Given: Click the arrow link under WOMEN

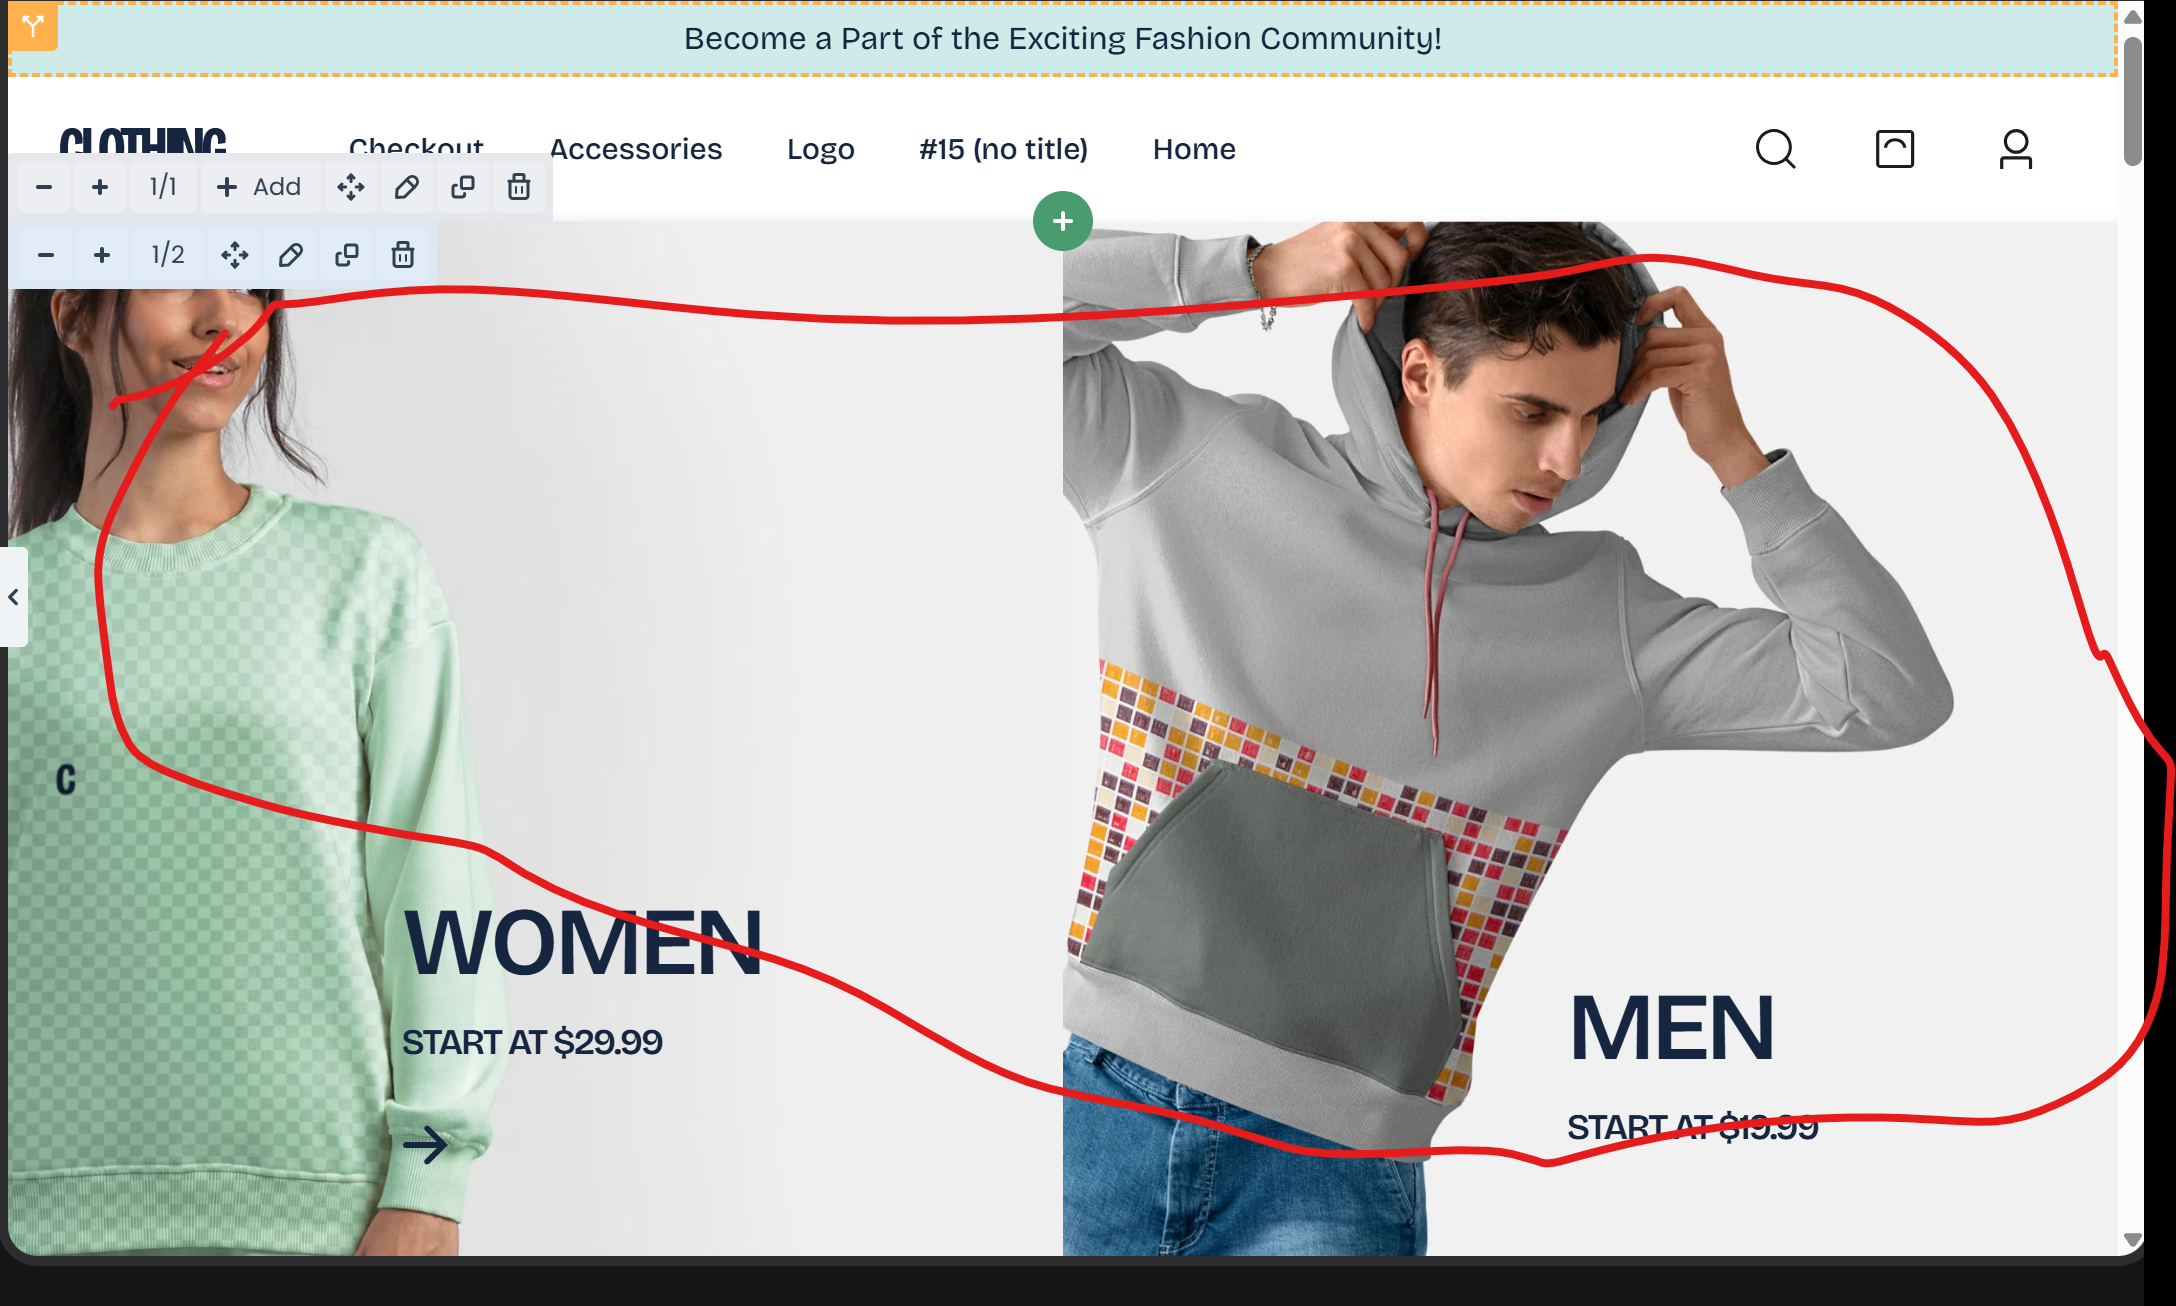Looking at the screenshot, I should click(x=425, y=1145).
